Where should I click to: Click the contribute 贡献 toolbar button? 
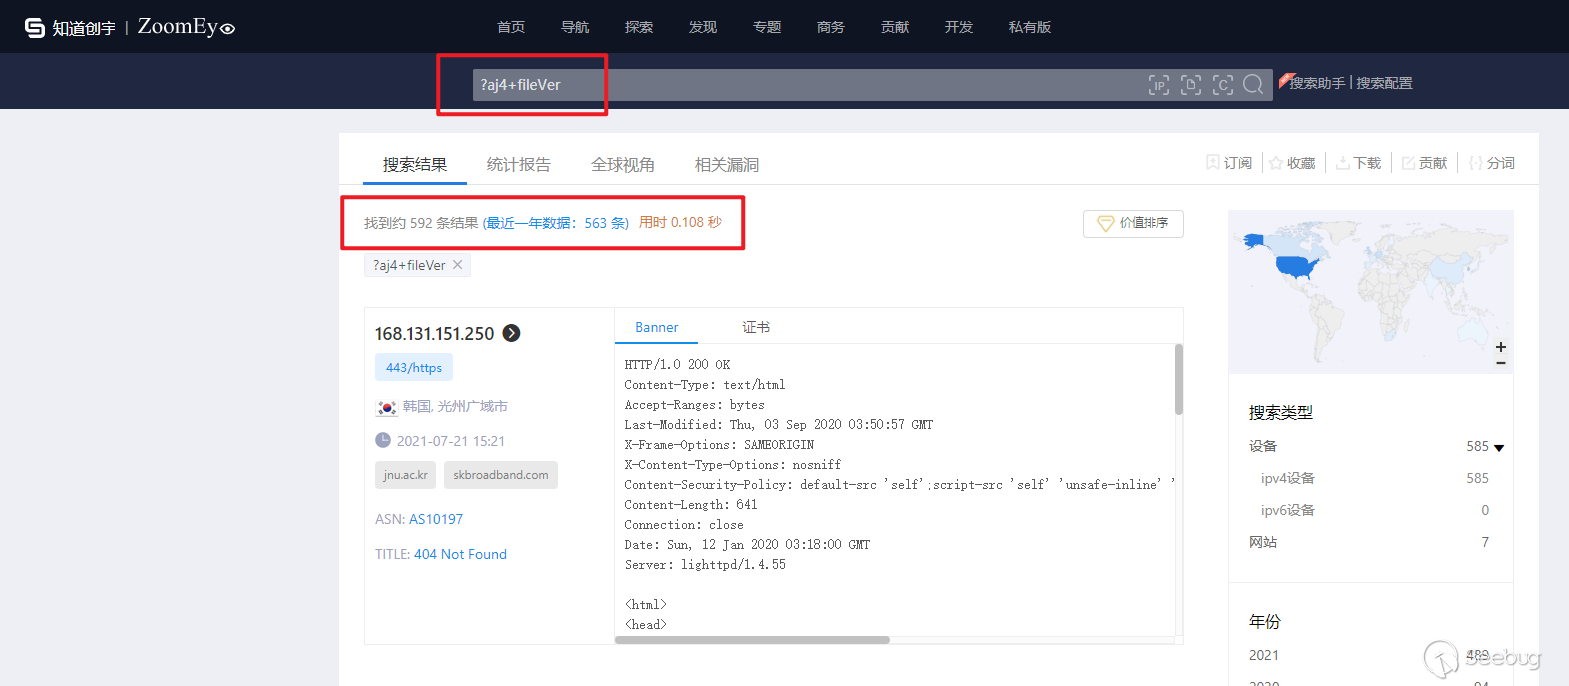pyautogui.click(x=1424, y=163)
